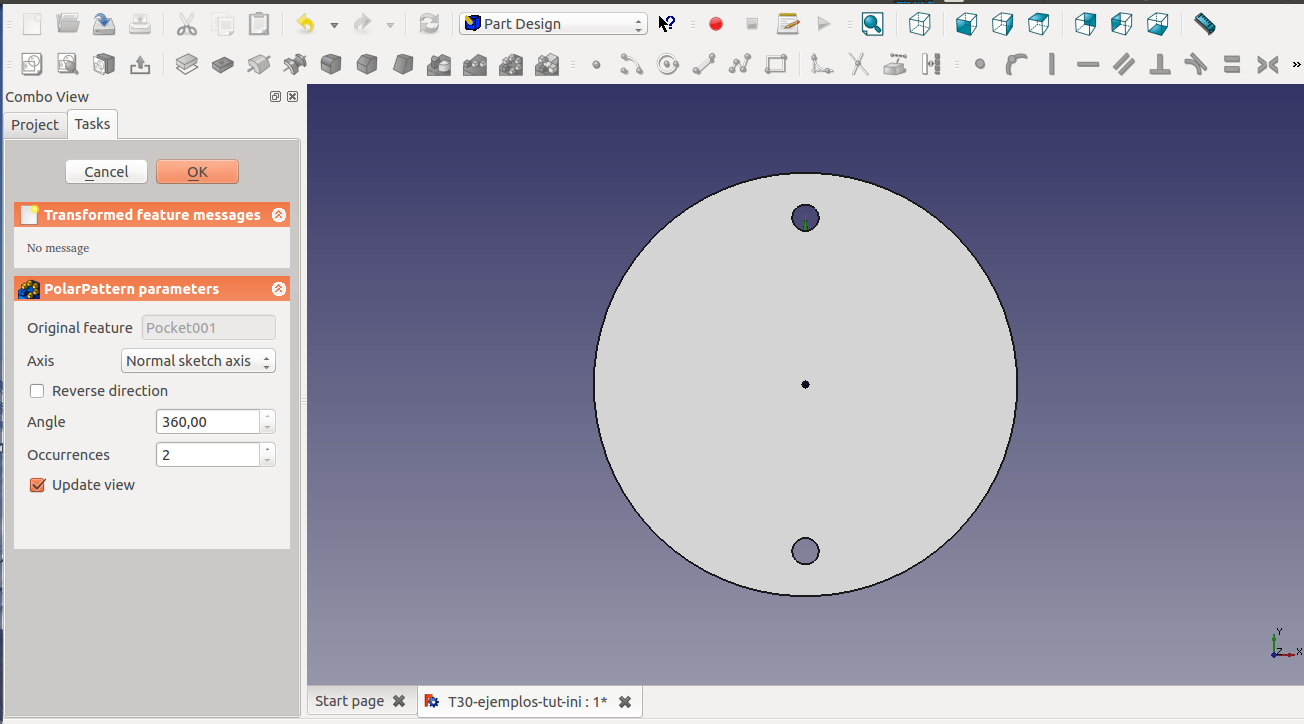Click the Undo arrow icon
1304x724 pixels.
pos(306,24)
